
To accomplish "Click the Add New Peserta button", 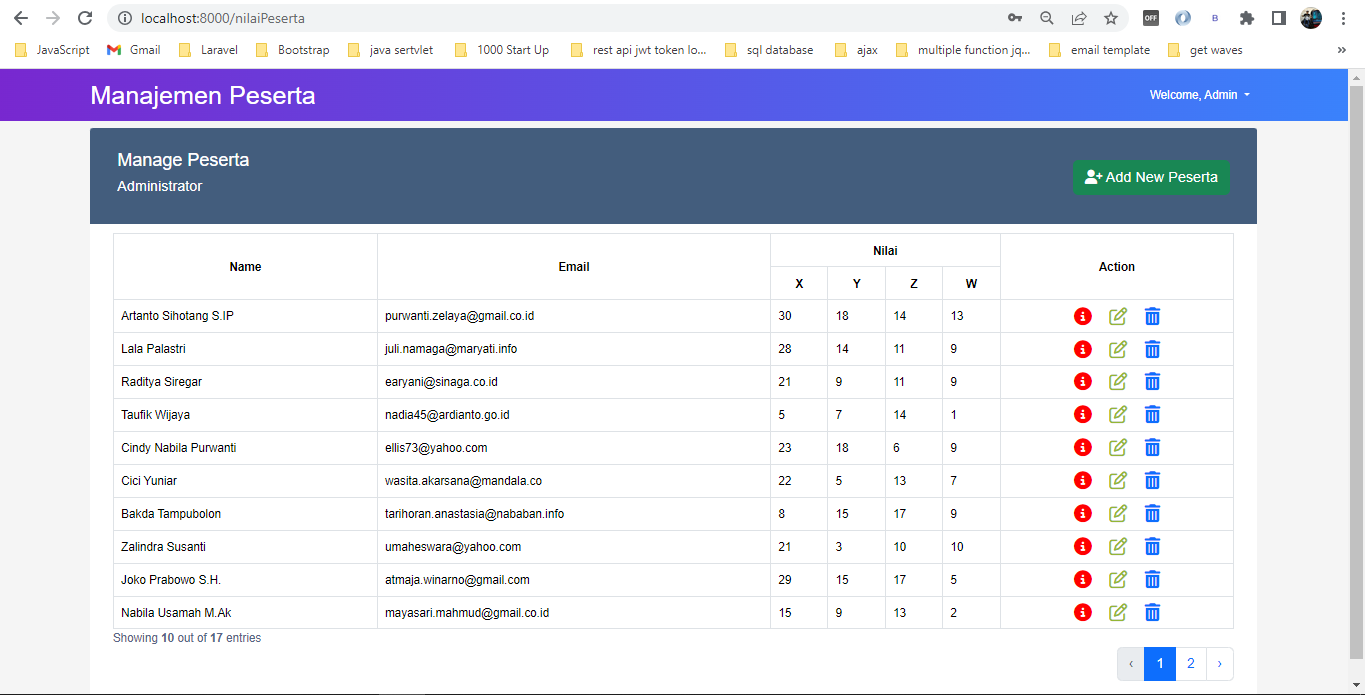I will point(1151,177).
